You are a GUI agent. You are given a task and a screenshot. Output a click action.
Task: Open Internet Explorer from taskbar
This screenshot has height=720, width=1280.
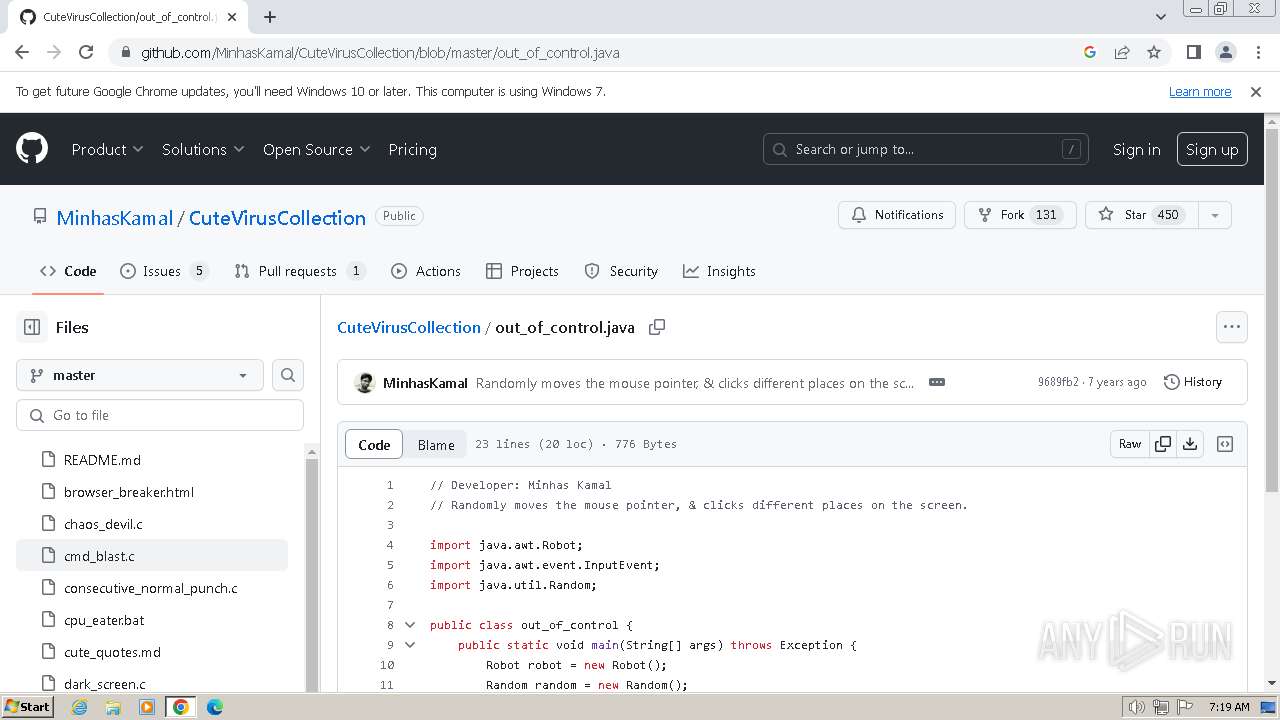coord(80,707)
